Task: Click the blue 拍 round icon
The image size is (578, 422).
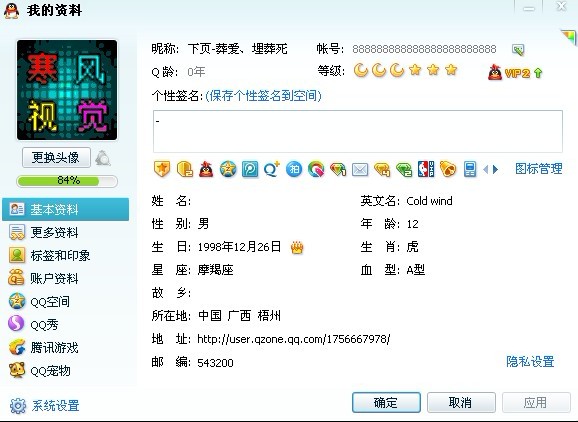Action: (x=294, y=169)
